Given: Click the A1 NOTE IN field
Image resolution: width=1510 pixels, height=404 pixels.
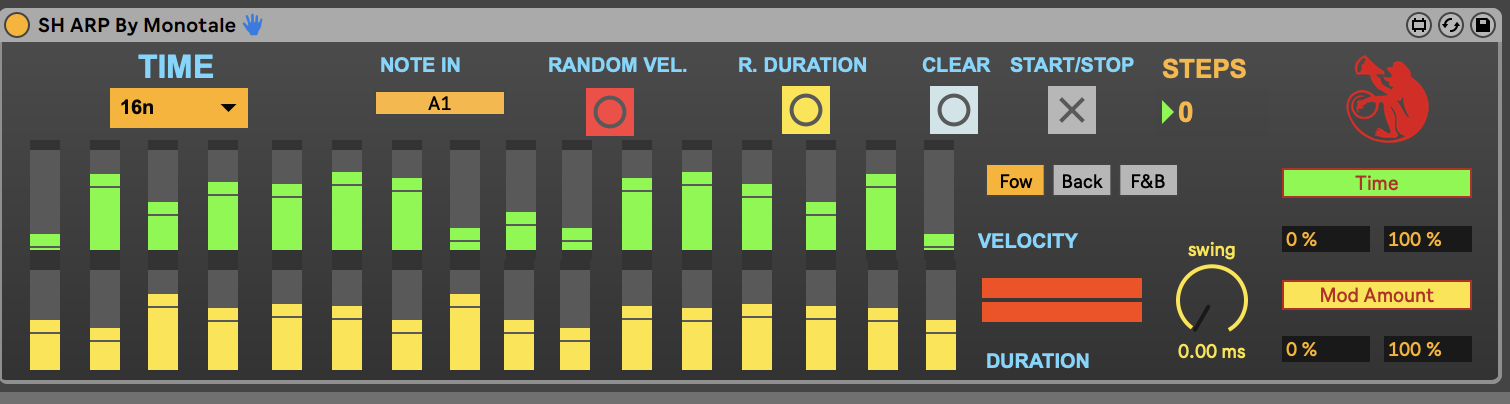Looking at the screenshot, I should click(439, 103).
